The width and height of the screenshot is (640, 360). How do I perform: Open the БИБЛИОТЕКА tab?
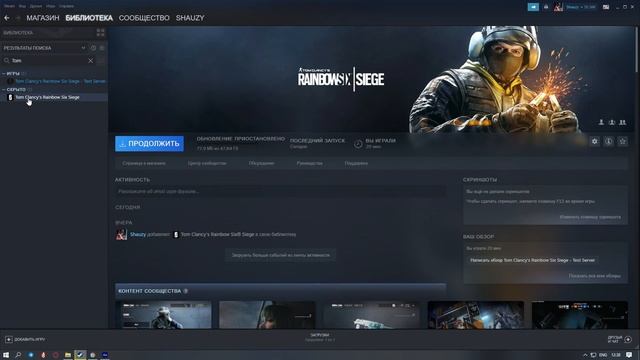(89, 18)
